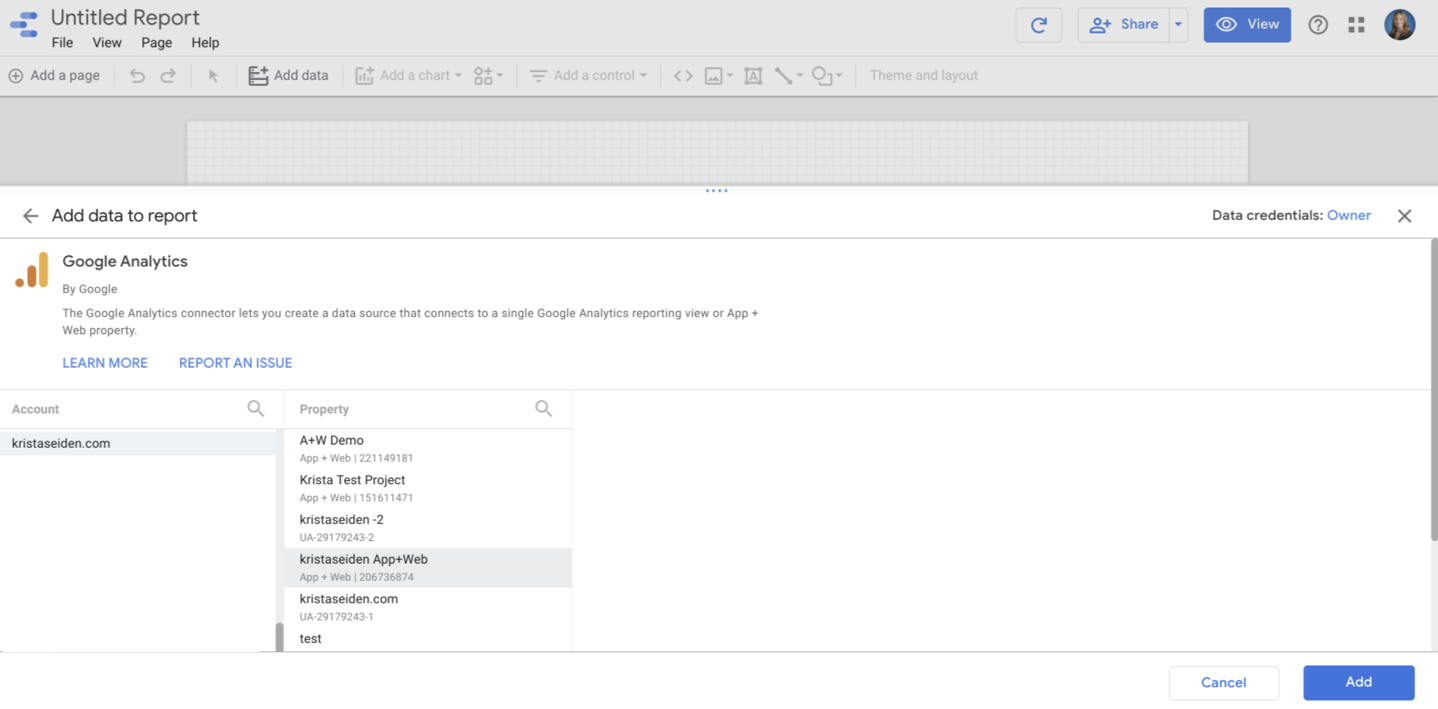Click the Data Studio logo icon
1438x709 pixels.
pyautogui.click(x=24, y=24)
